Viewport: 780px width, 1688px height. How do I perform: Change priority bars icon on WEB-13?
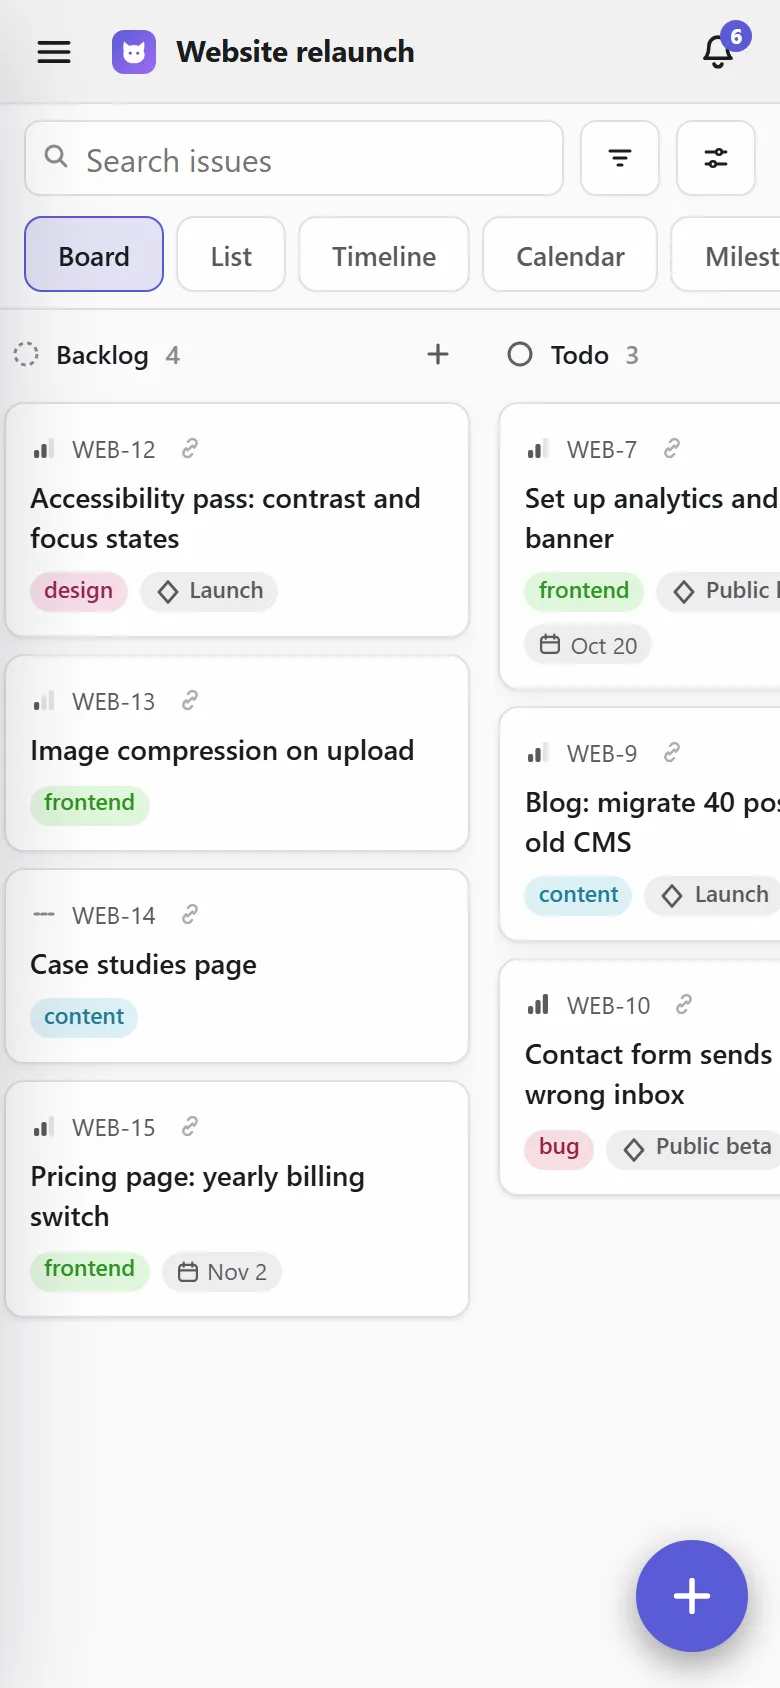coord(43,702)
